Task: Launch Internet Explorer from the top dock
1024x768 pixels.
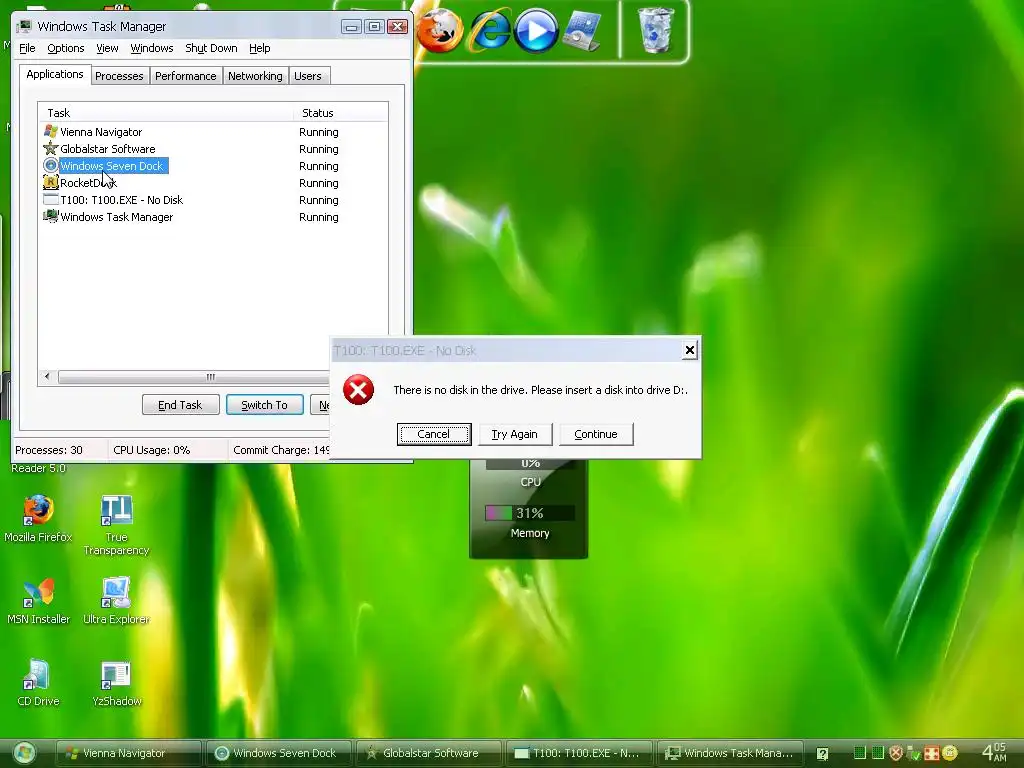Action: pos(490,31)
